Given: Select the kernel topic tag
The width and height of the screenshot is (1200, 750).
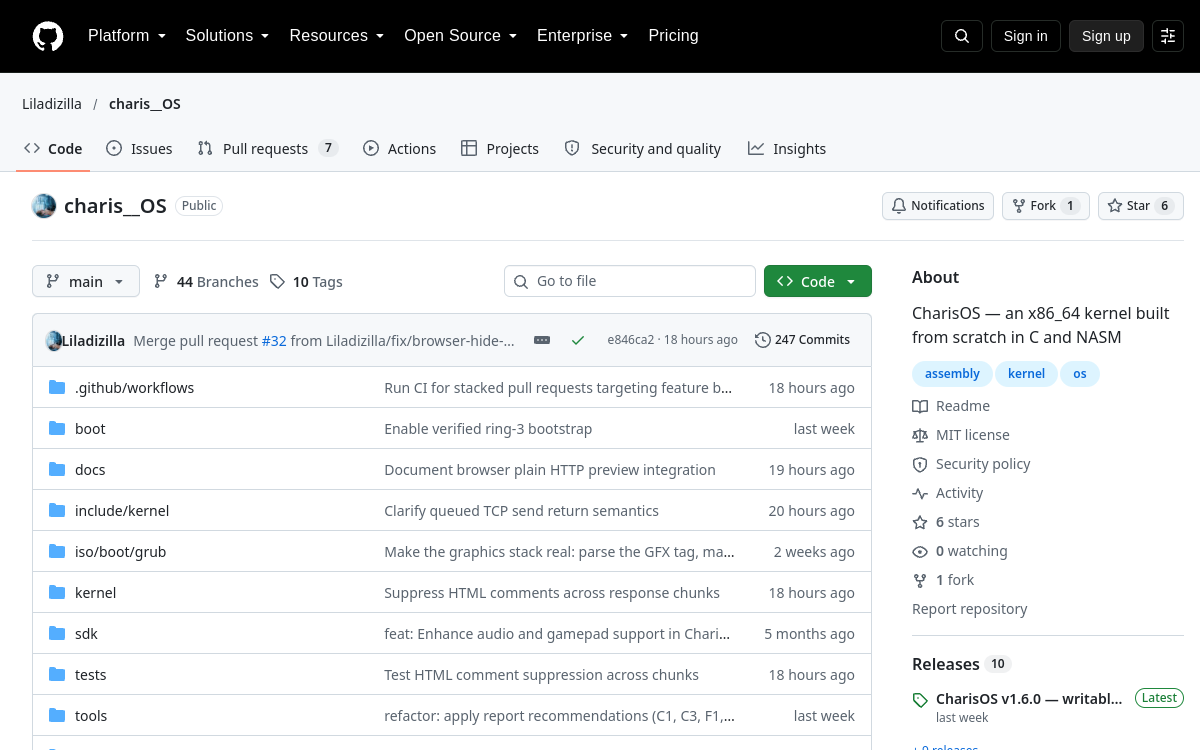Looking at the screenshot, I should click(1026, 374).
